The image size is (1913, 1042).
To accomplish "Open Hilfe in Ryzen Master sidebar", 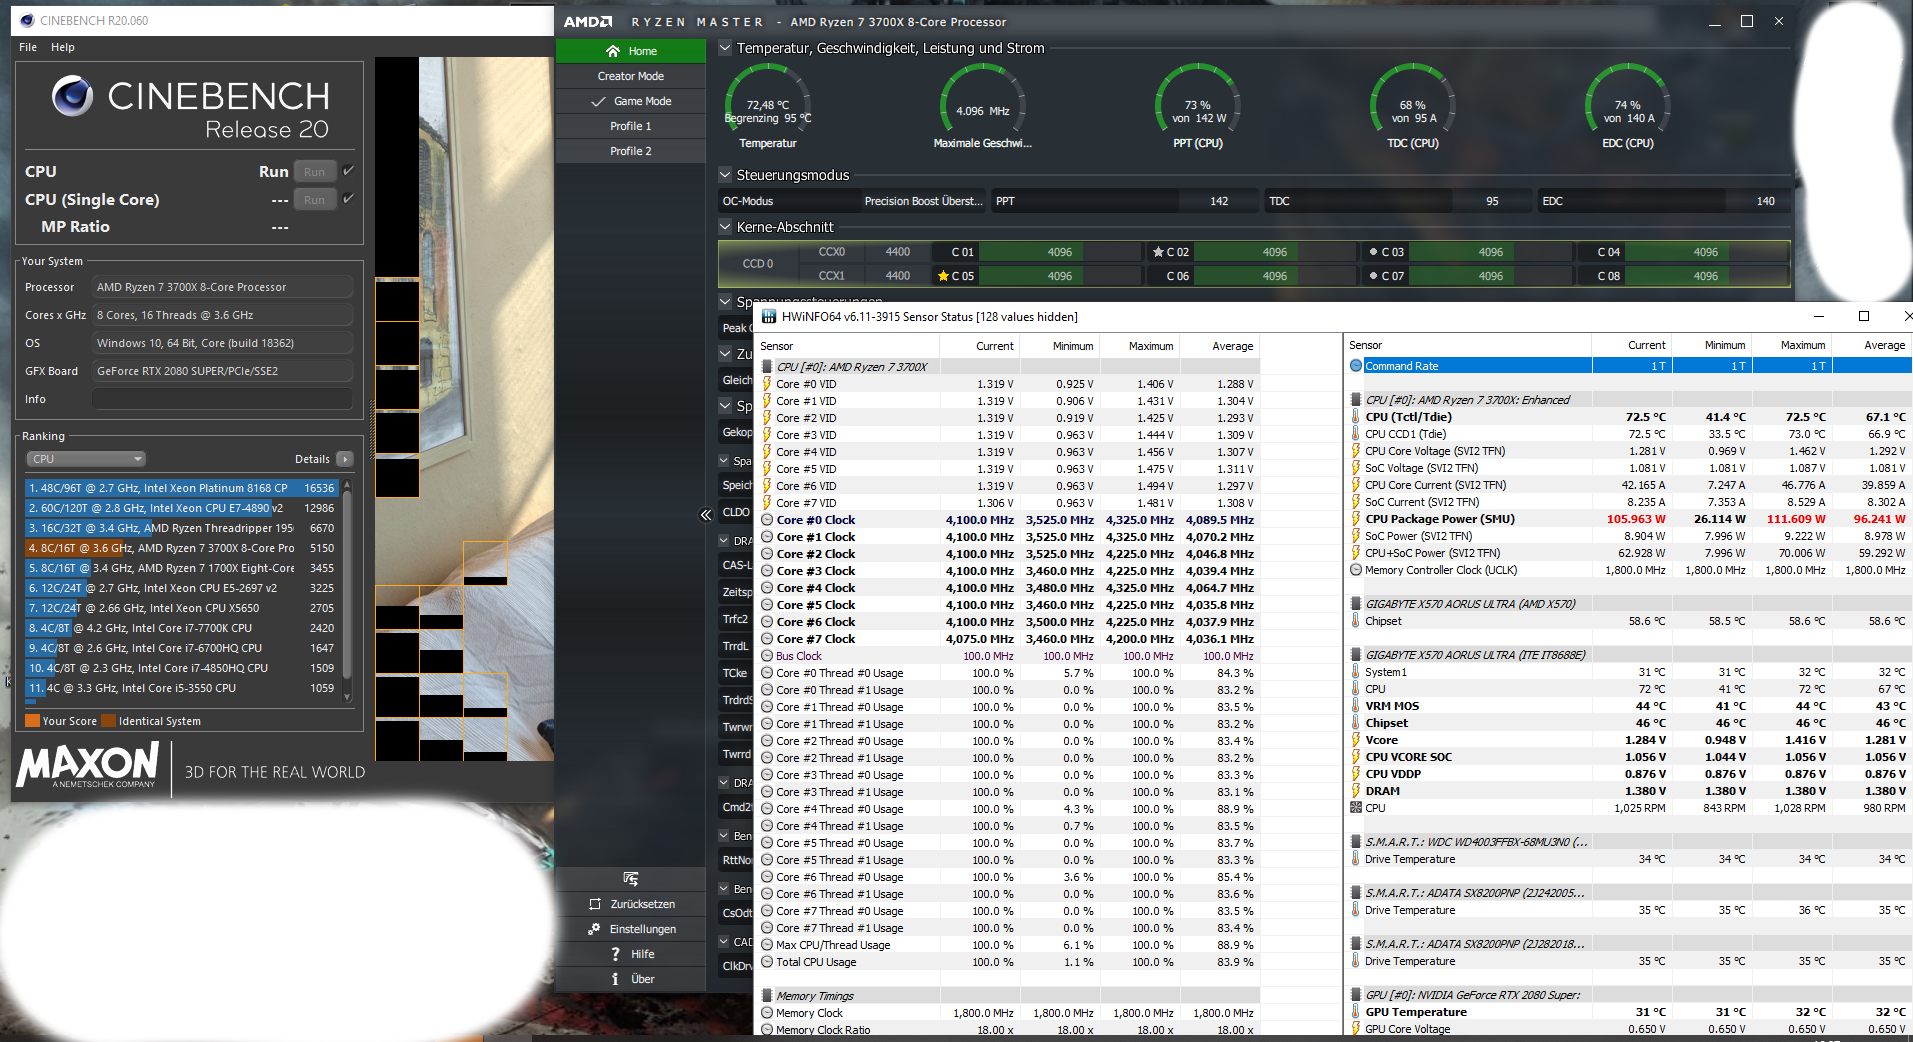I will (x=631, y=954).
